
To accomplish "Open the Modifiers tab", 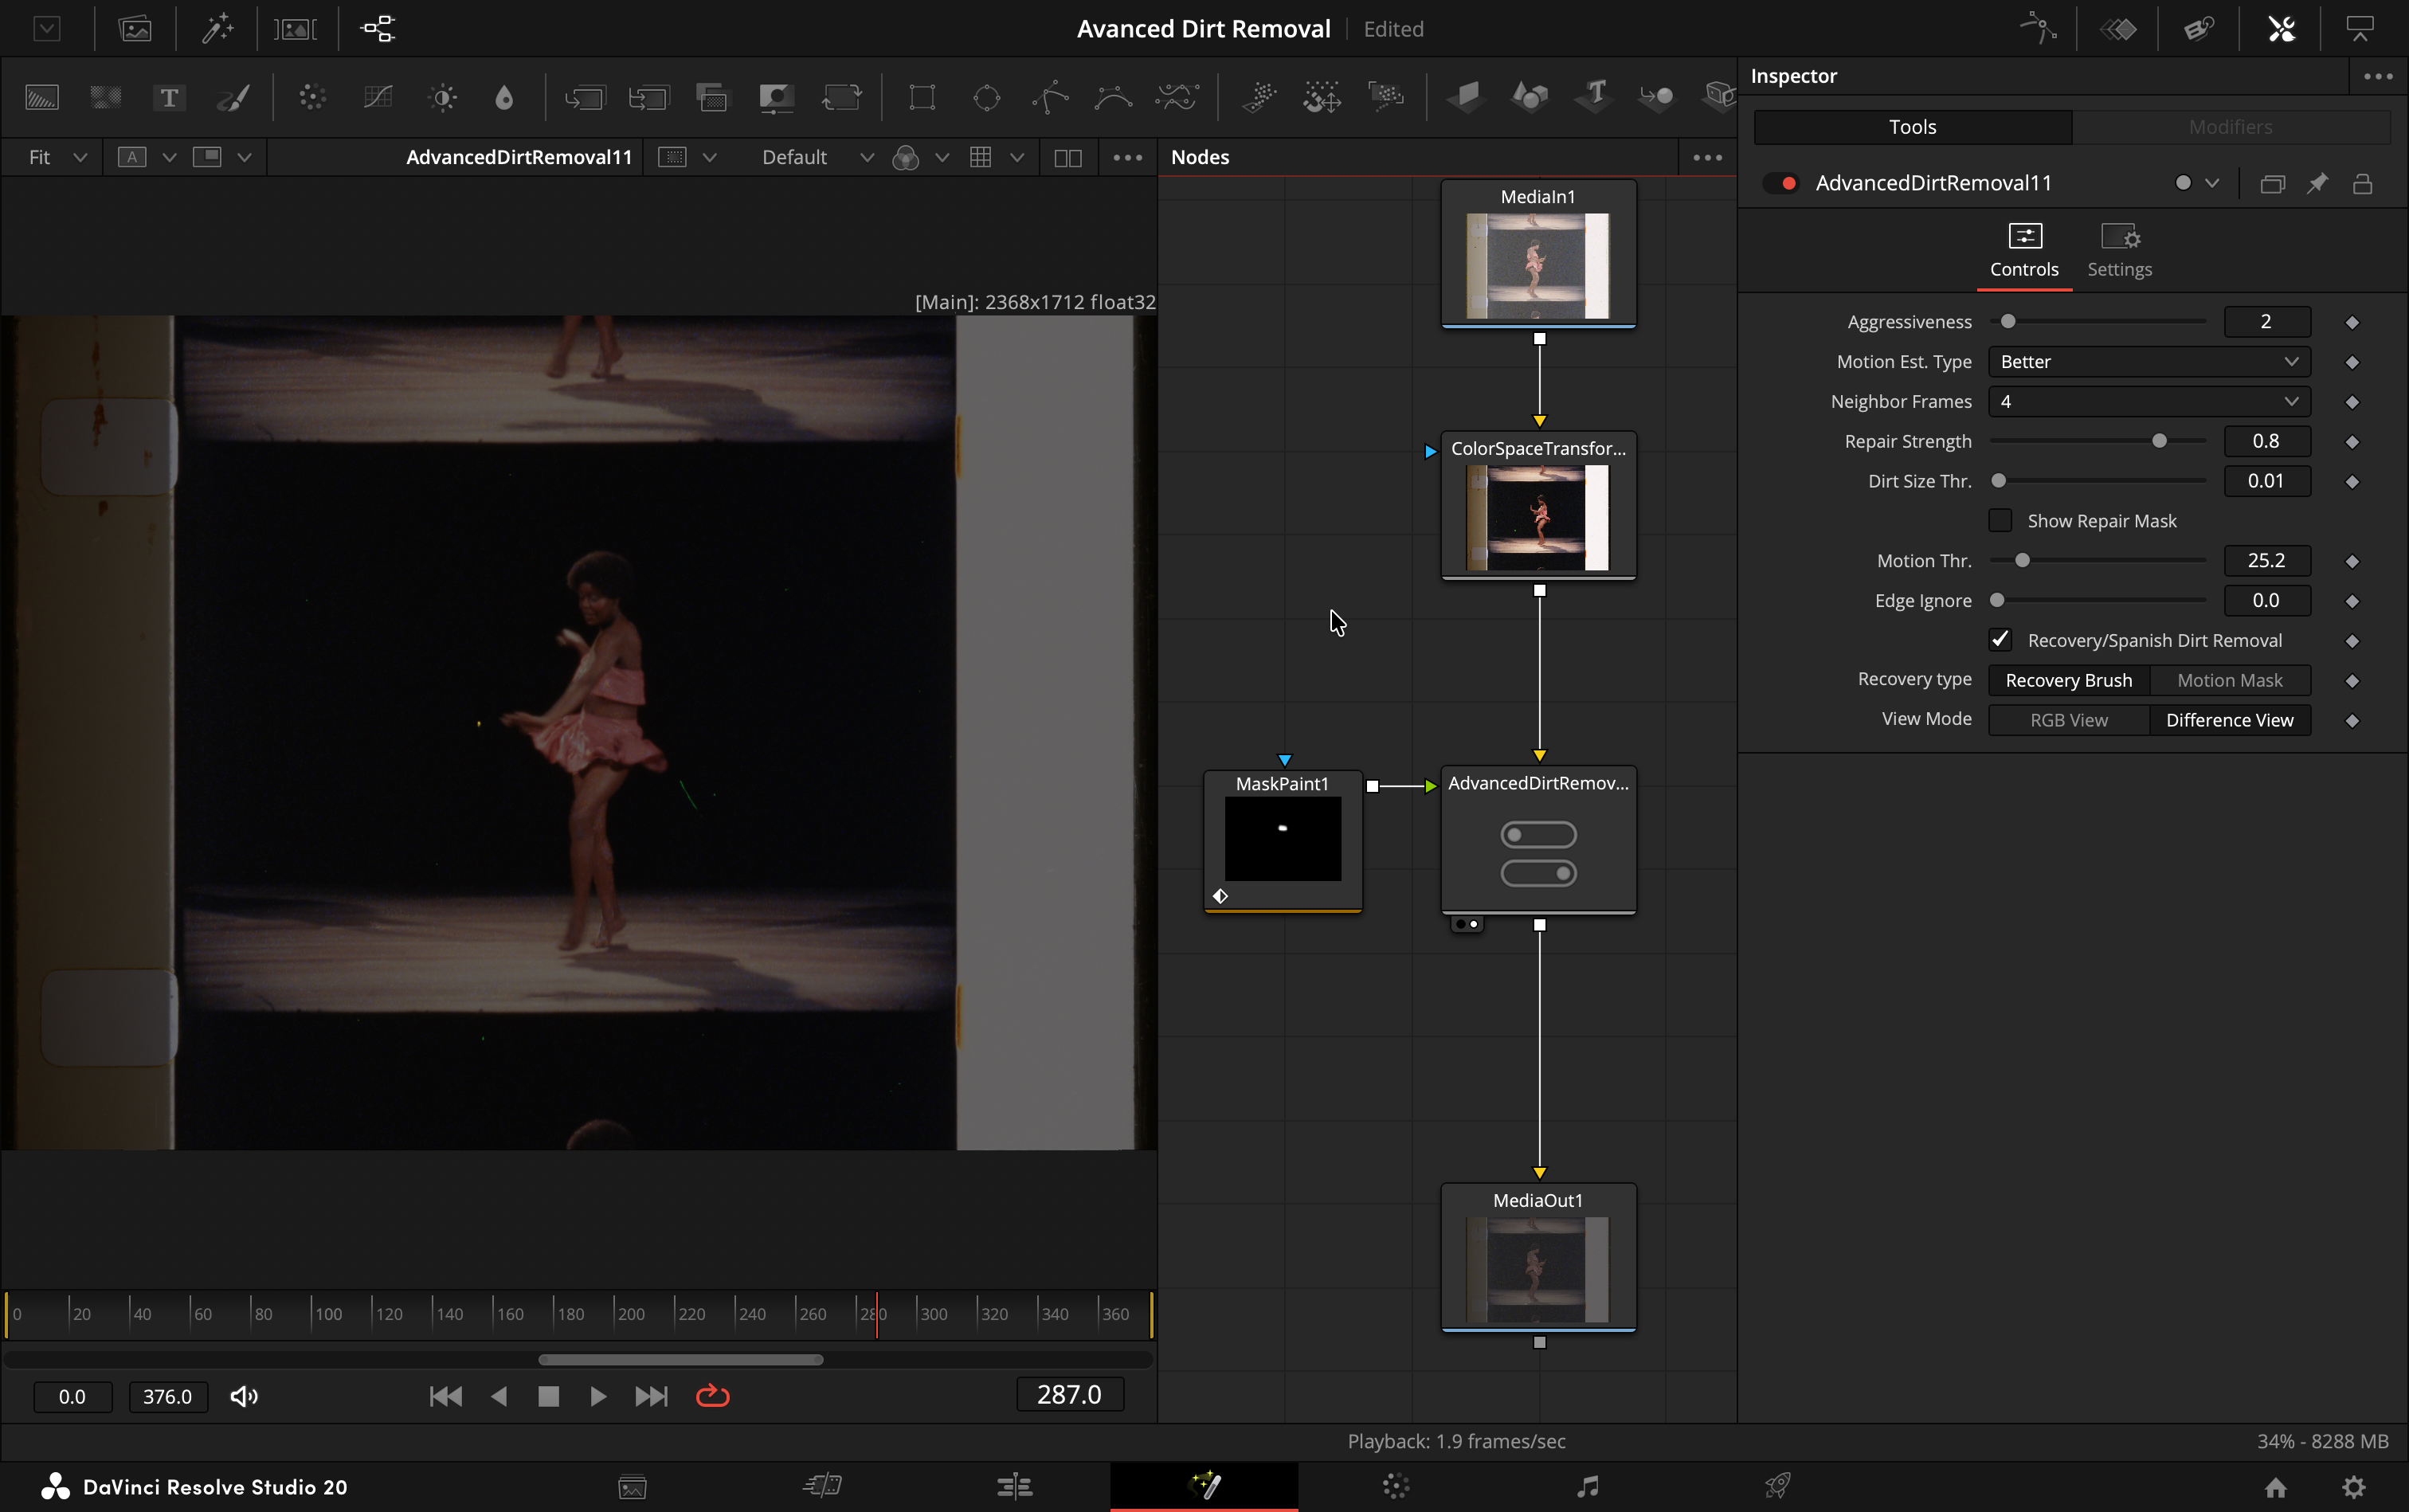I will point(2229,127).
